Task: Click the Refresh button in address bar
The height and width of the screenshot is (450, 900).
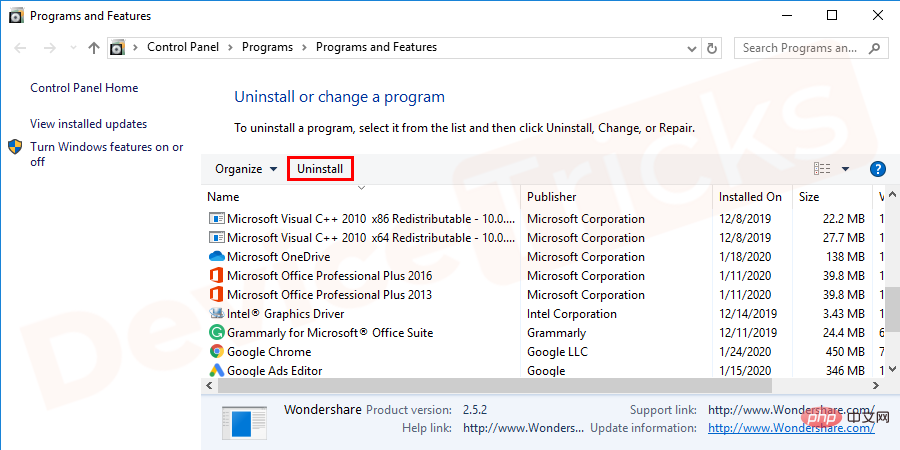Action: [712, 48]
